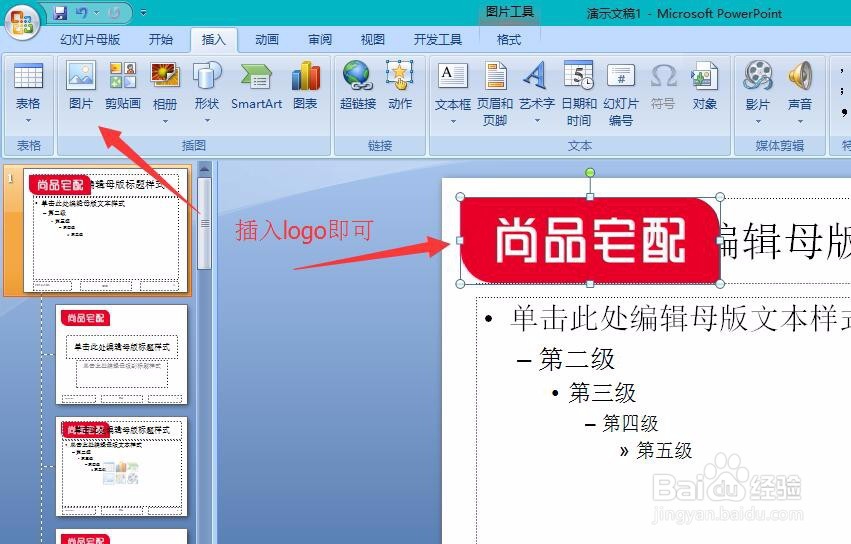Expand the WordArt (艺术字) dropdown arrow
The height and width of the screenshot is (544, 851).
[x=537, y=121]
